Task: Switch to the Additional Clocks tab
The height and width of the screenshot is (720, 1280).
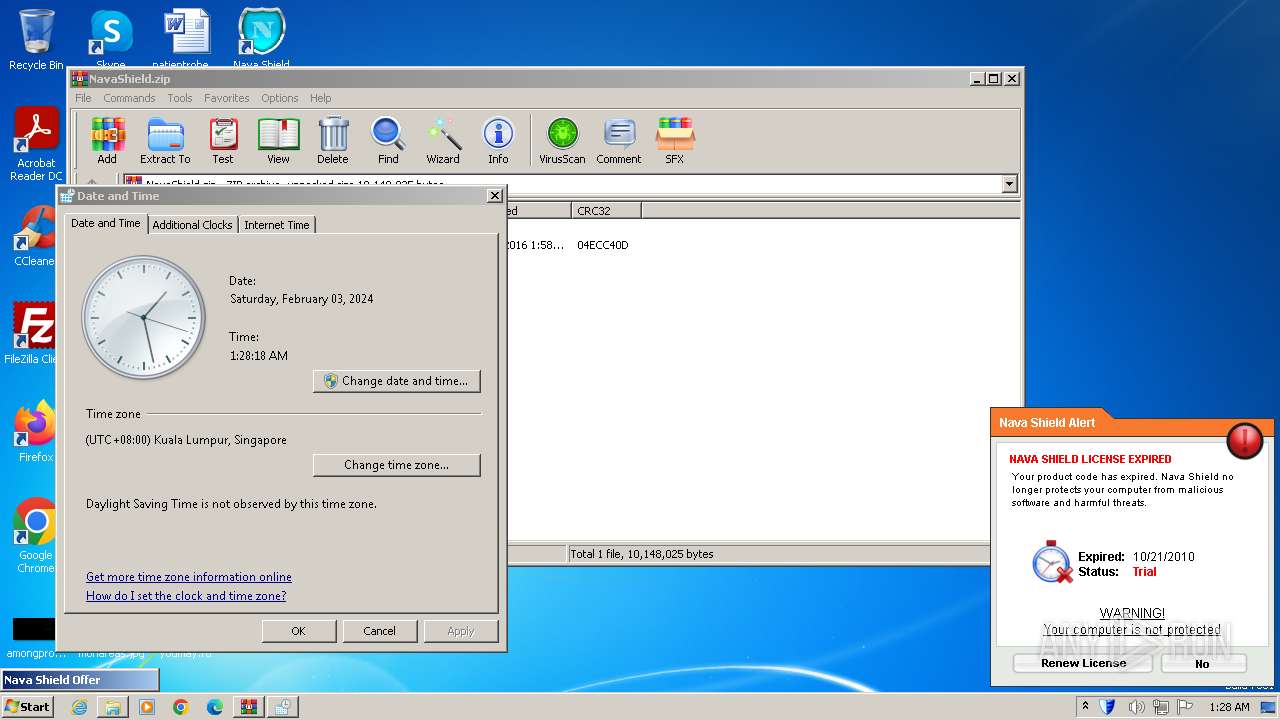Action: coord(192,225)
